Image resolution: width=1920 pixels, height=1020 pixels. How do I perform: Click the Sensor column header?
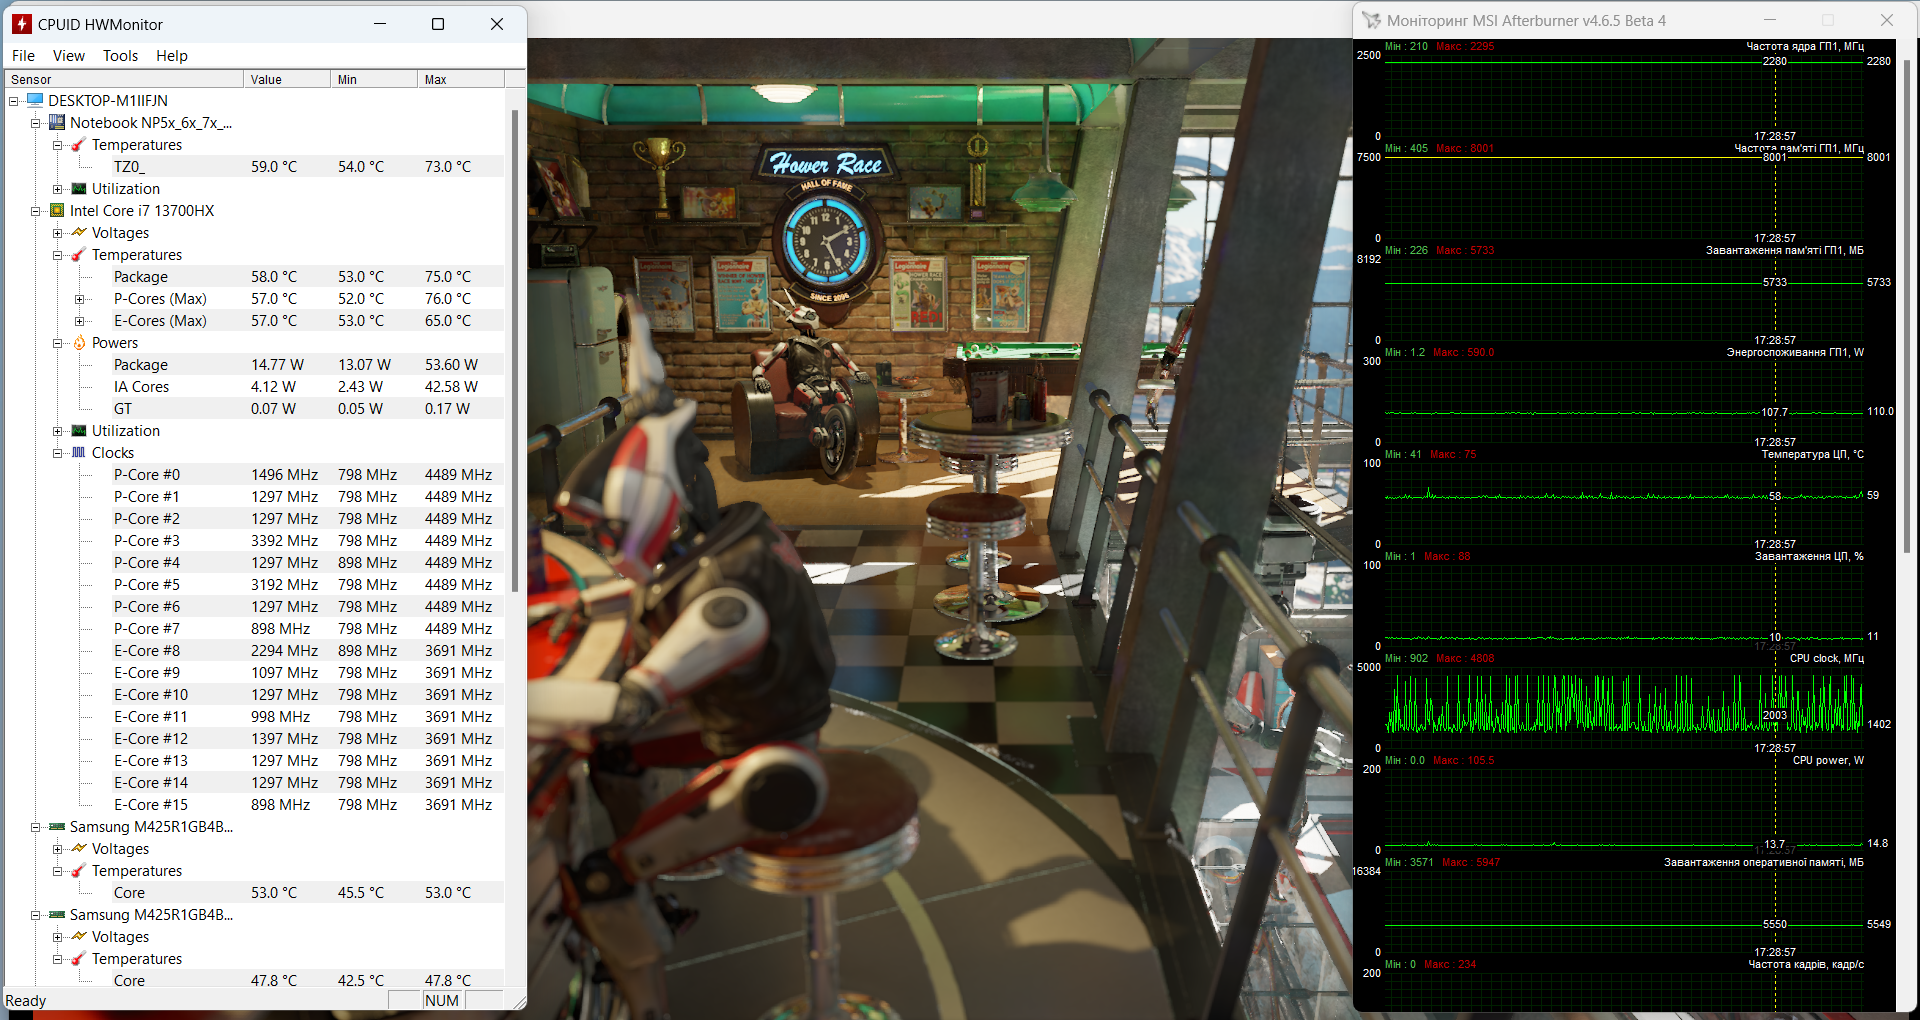point(124,79)
